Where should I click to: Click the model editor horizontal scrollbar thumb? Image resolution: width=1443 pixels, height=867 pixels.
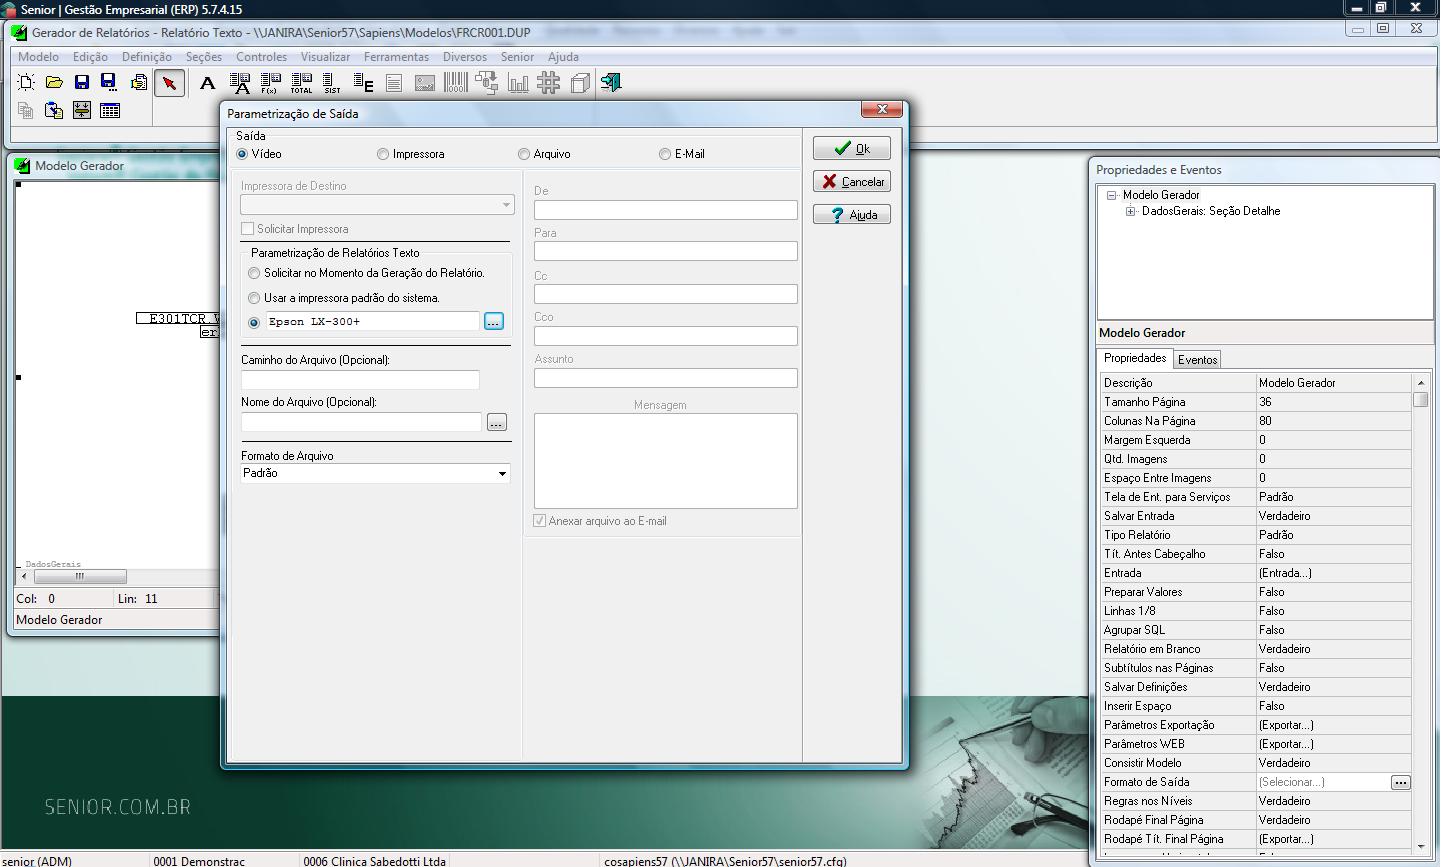[80, 576]
